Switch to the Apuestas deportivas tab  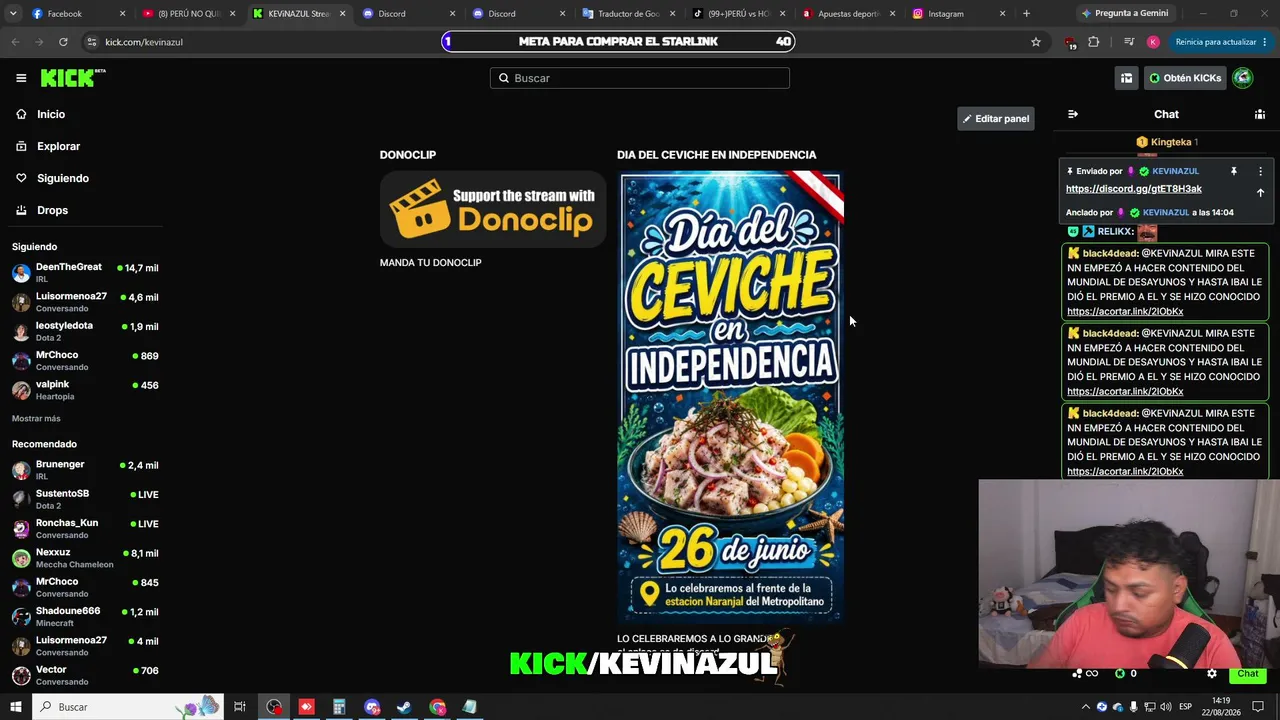[849, 14]
